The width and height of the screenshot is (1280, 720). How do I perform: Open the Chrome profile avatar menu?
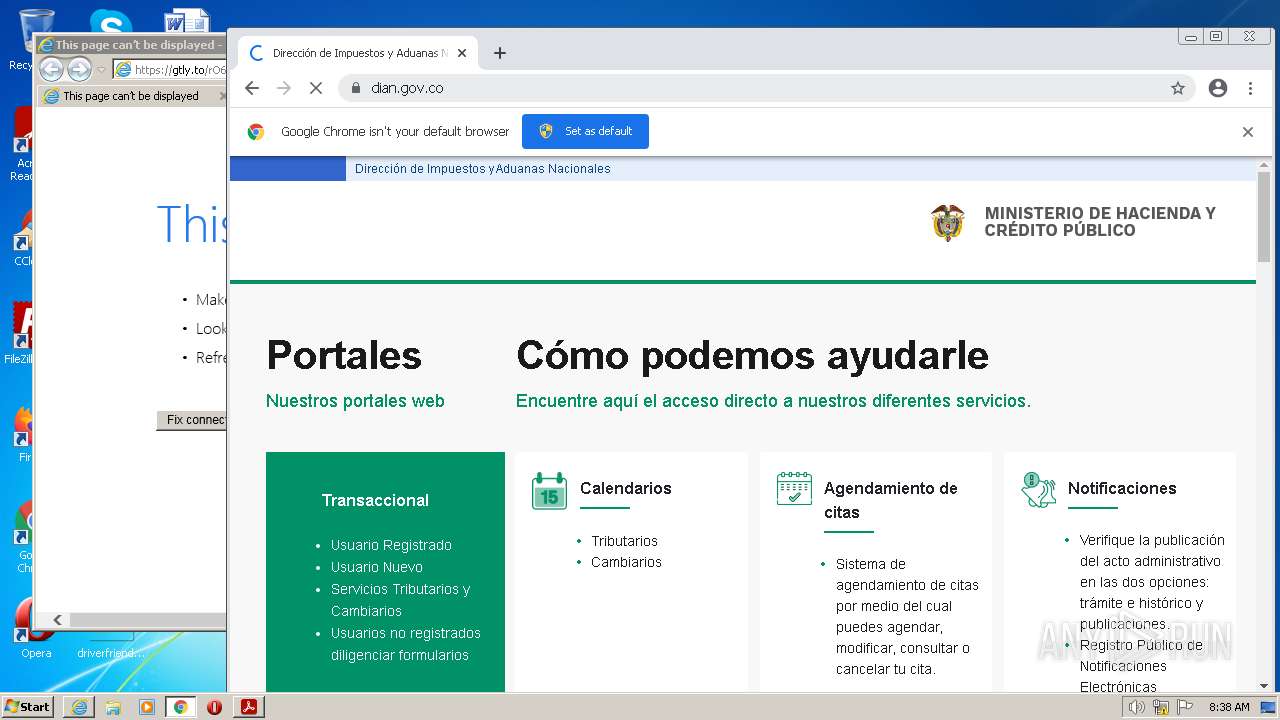click(x=1218, y=88)
